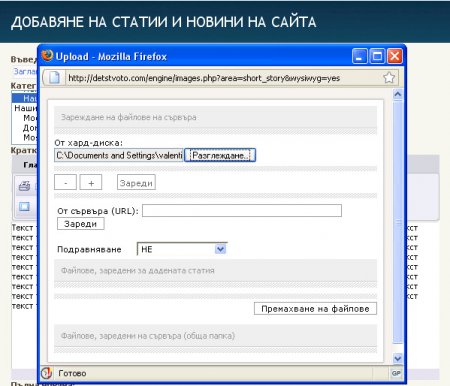The height and width of the screenshot is (386, 450).
Task: Select highlighted category in background list
Action: [25, 98]
